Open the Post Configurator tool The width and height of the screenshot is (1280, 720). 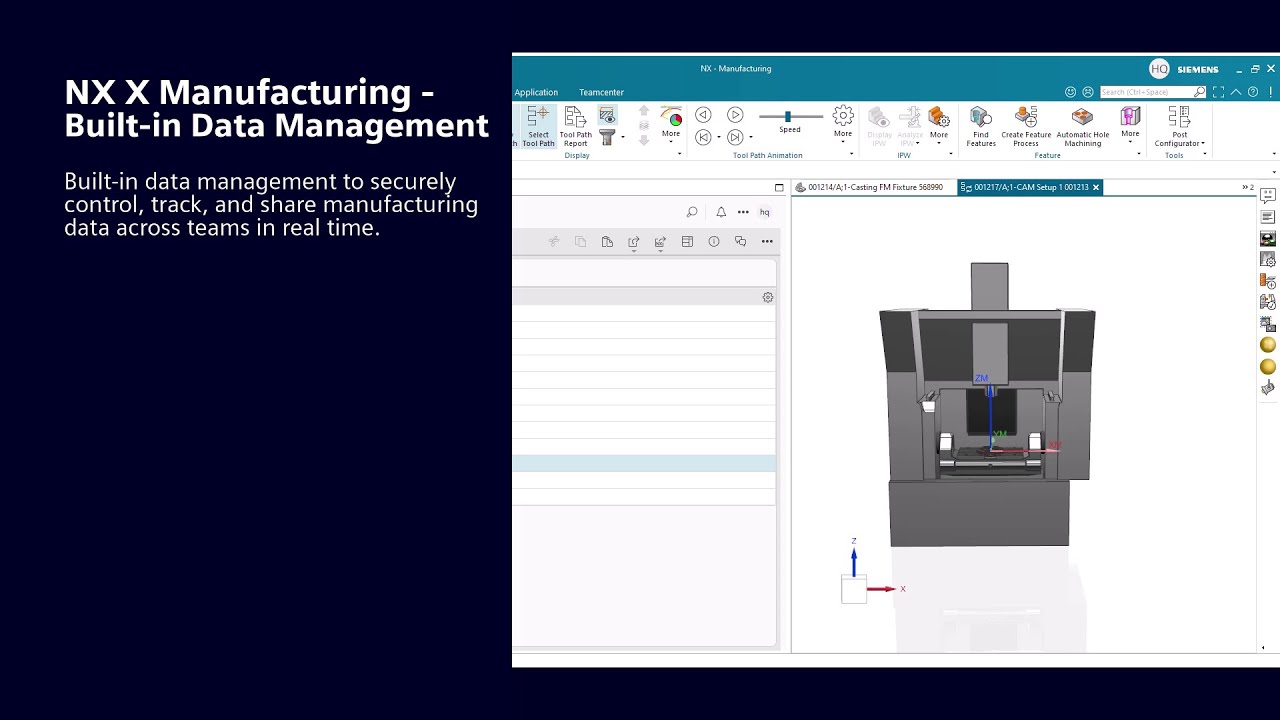click(1180, 127)
